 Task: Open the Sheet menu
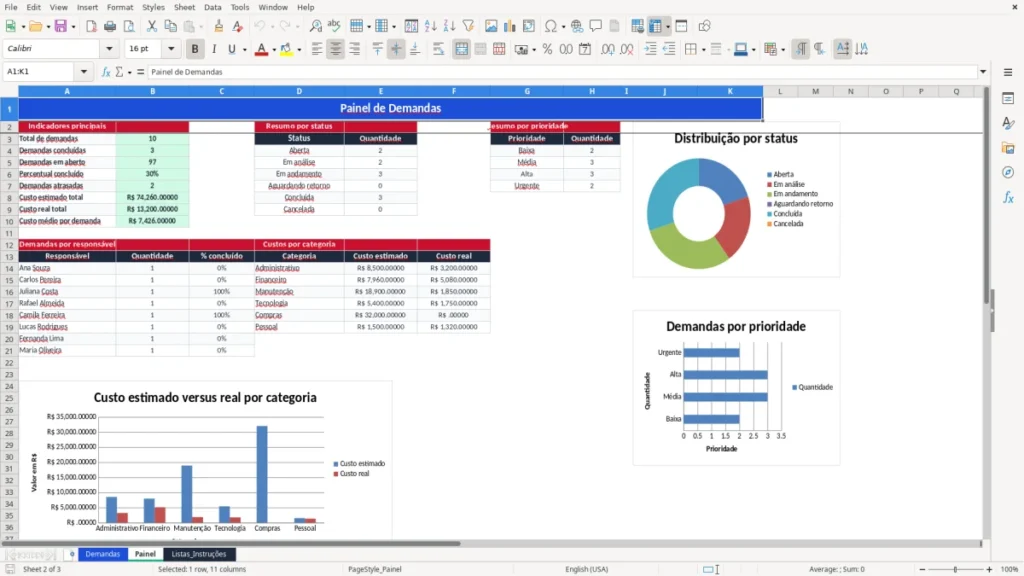[184, 7]
